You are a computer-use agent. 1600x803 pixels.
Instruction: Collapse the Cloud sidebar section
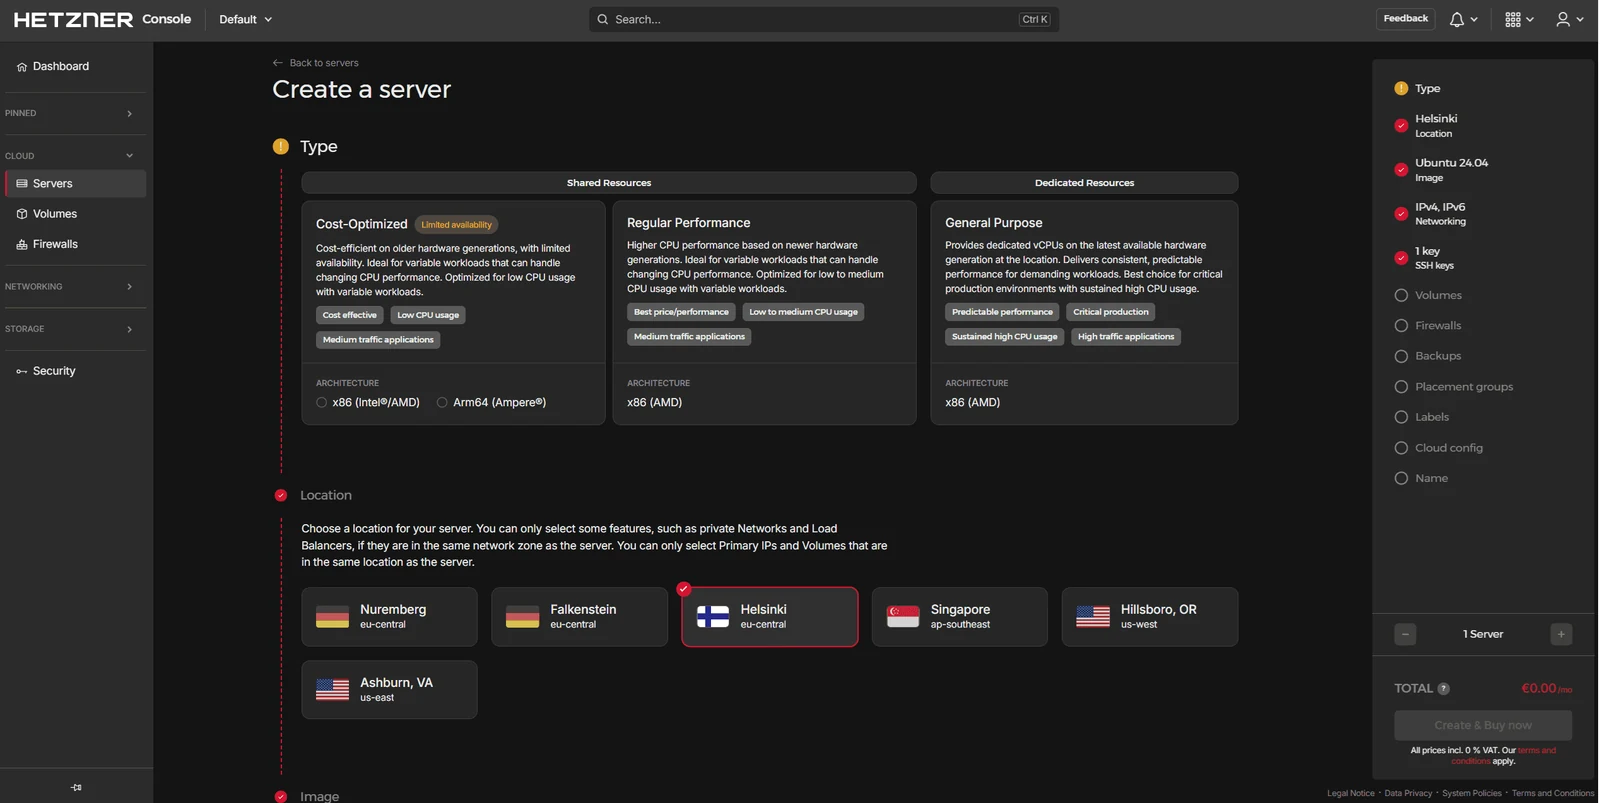(x=73, y=156)
